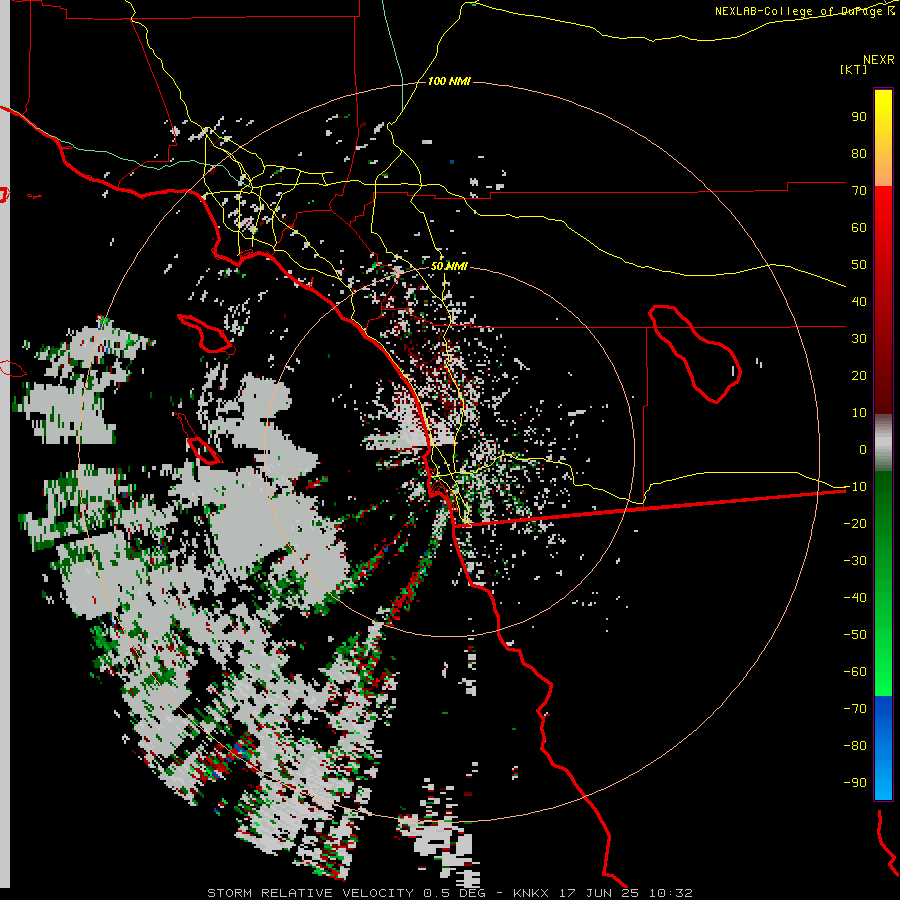The width and height of the screenshot is (900, 900).
Task: Click the NEXLAB-College of DuPage header text
Action: pyautogui.click(x=804, y=11)
